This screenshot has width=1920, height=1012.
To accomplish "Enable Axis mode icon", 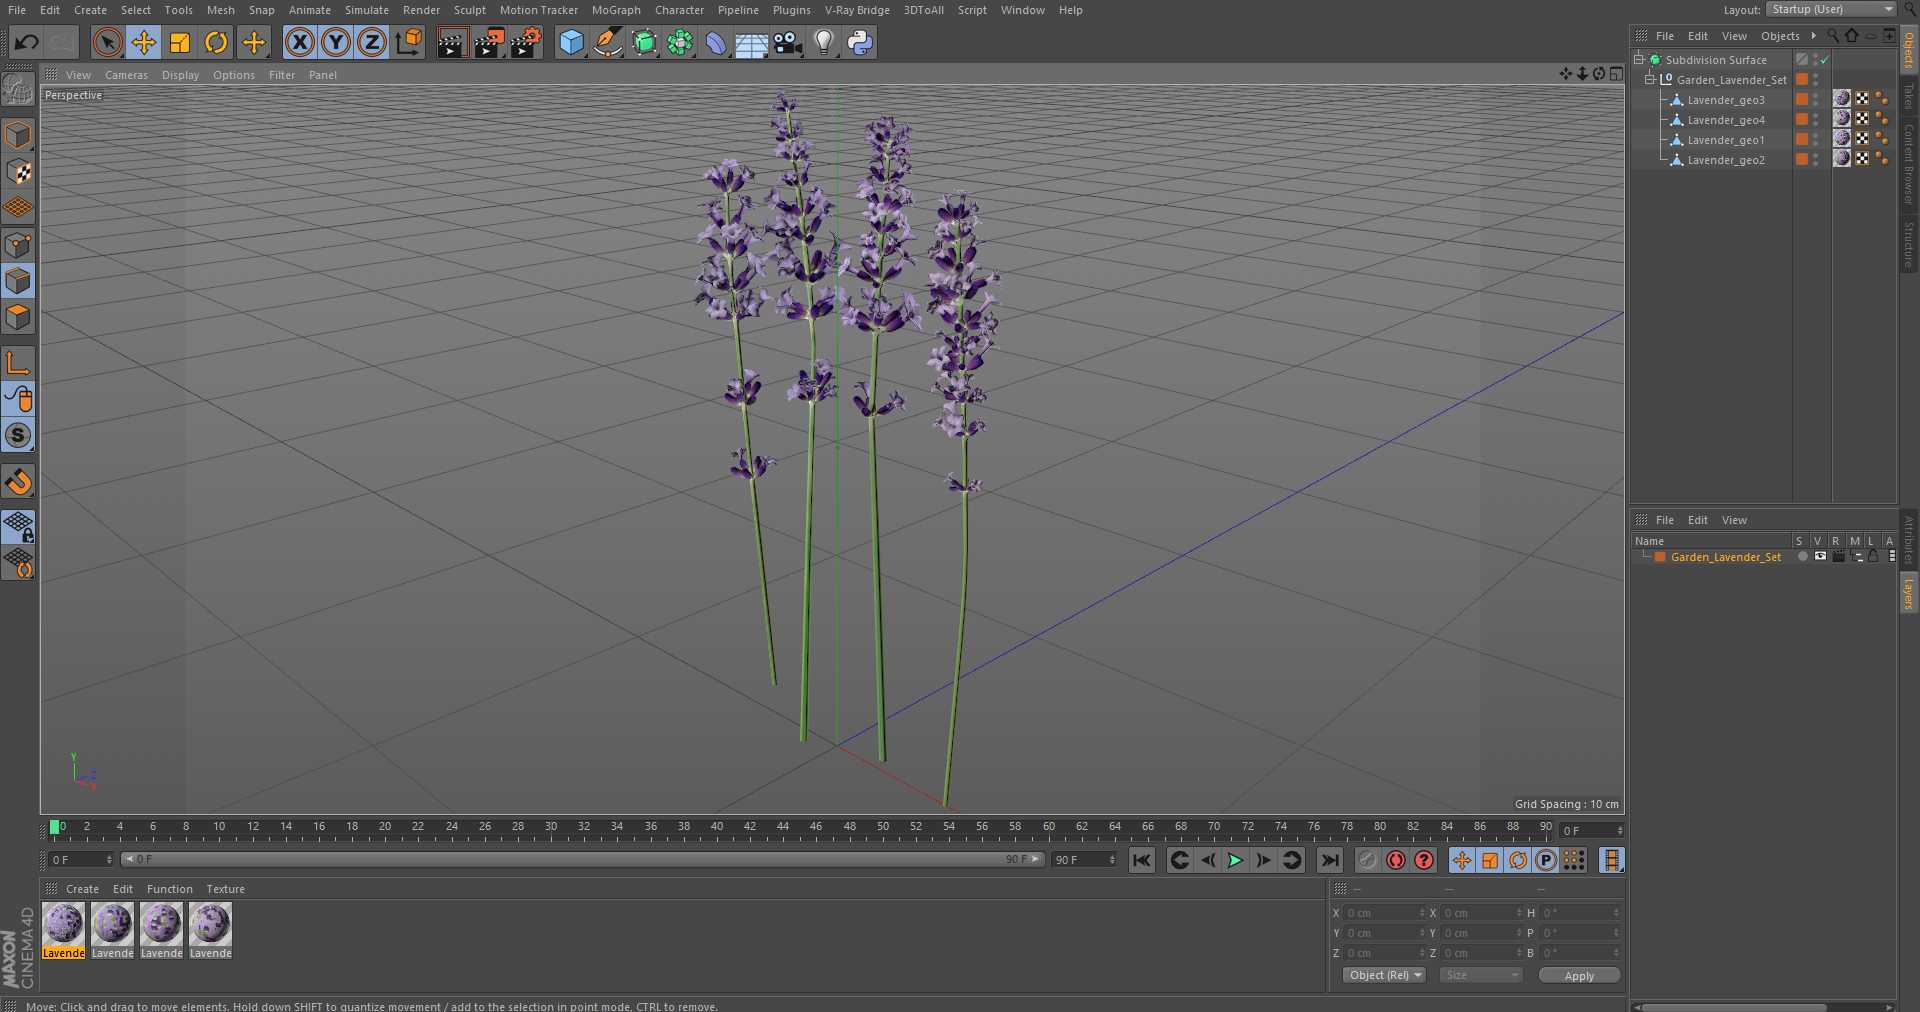I will (x=18, y=362).
